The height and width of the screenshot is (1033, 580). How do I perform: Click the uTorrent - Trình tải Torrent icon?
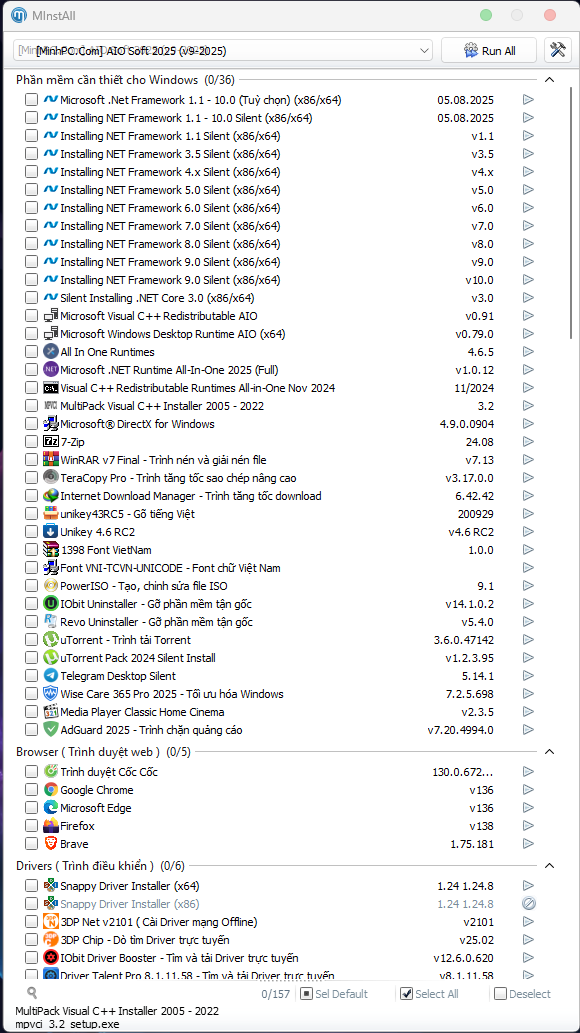point(51,640)
